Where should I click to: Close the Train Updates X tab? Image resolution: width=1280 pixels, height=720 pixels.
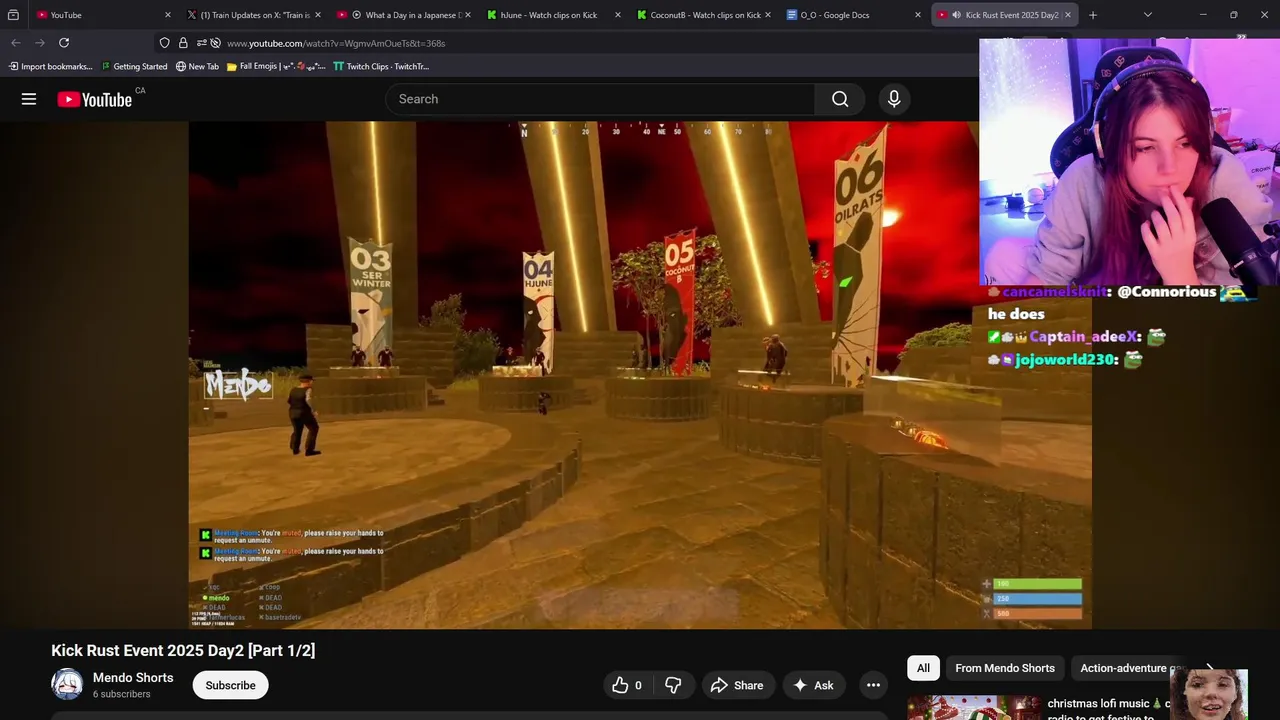318,15
